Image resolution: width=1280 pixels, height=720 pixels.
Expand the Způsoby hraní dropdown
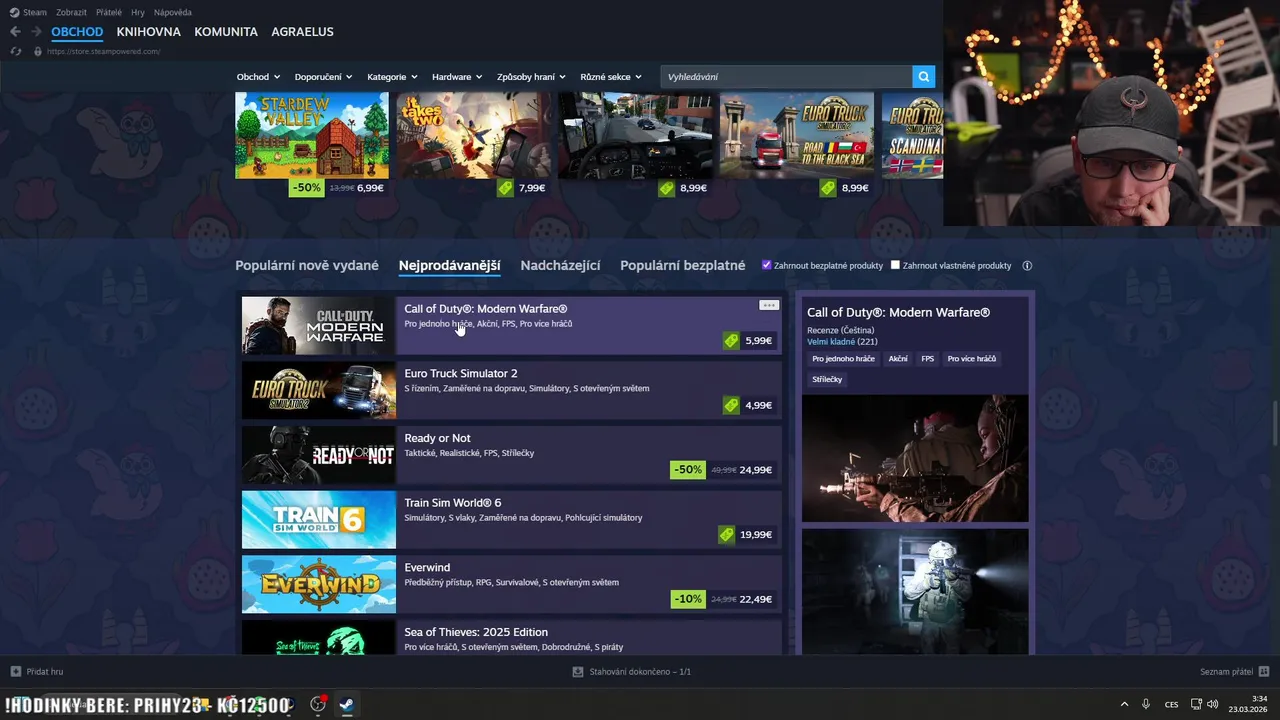pos(531,77)
